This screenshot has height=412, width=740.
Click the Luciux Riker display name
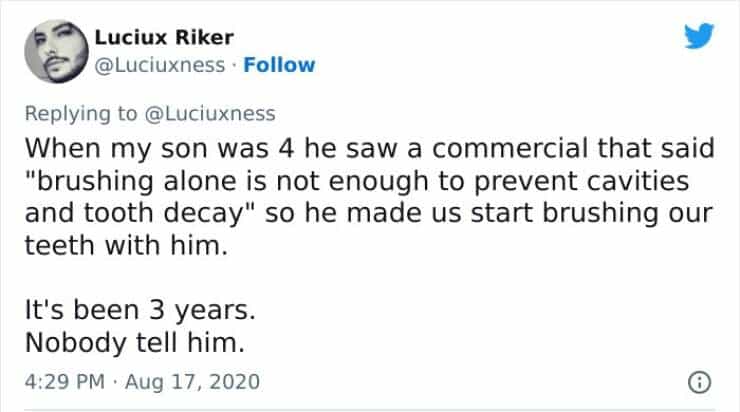pos(164,38)
